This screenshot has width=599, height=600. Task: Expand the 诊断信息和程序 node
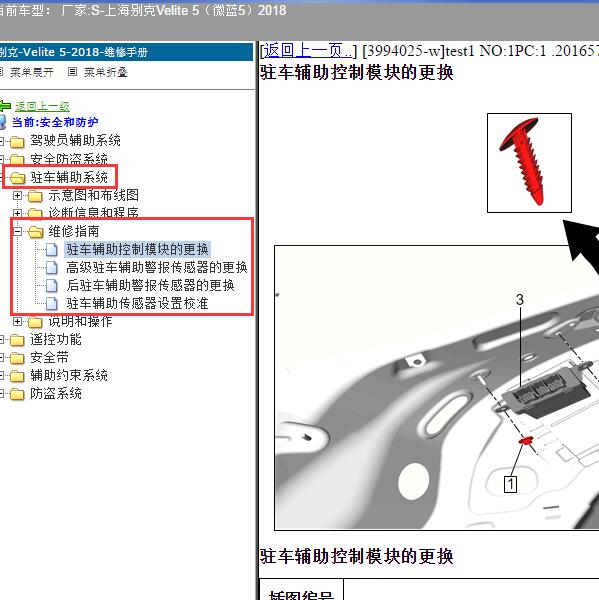(x=17, y=213)
